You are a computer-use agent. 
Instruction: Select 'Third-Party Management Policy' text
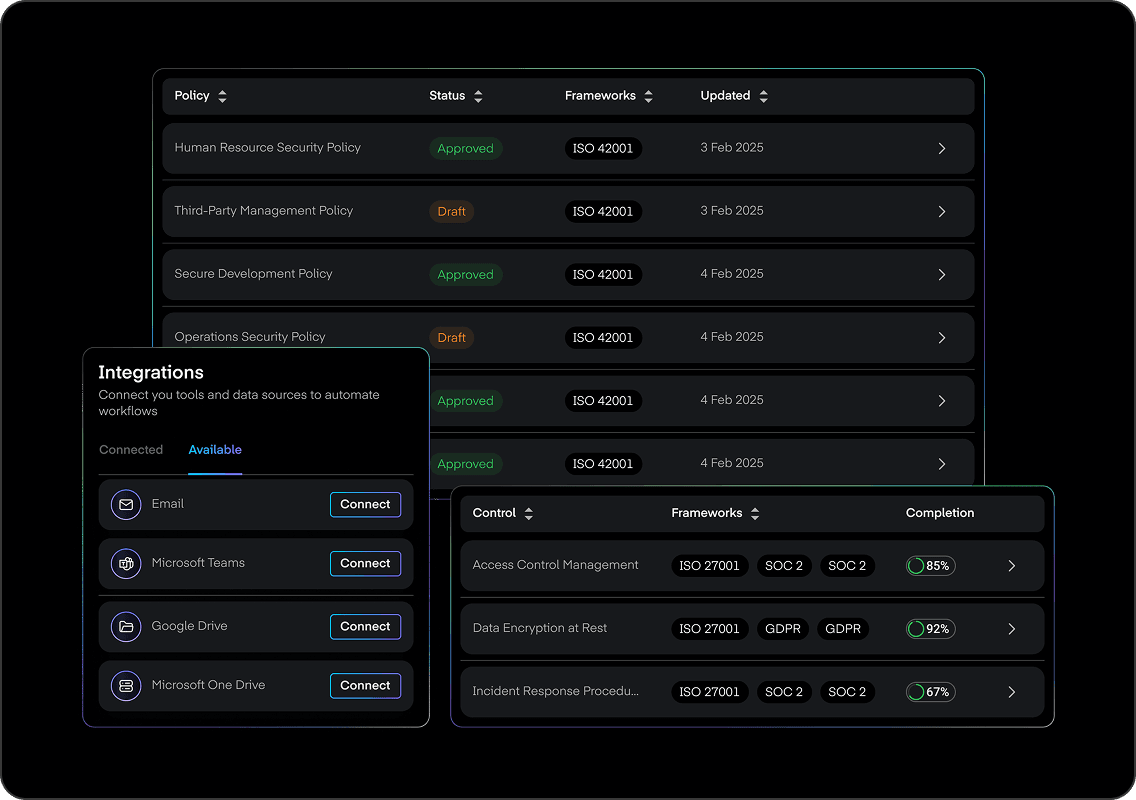coord(264,211)
